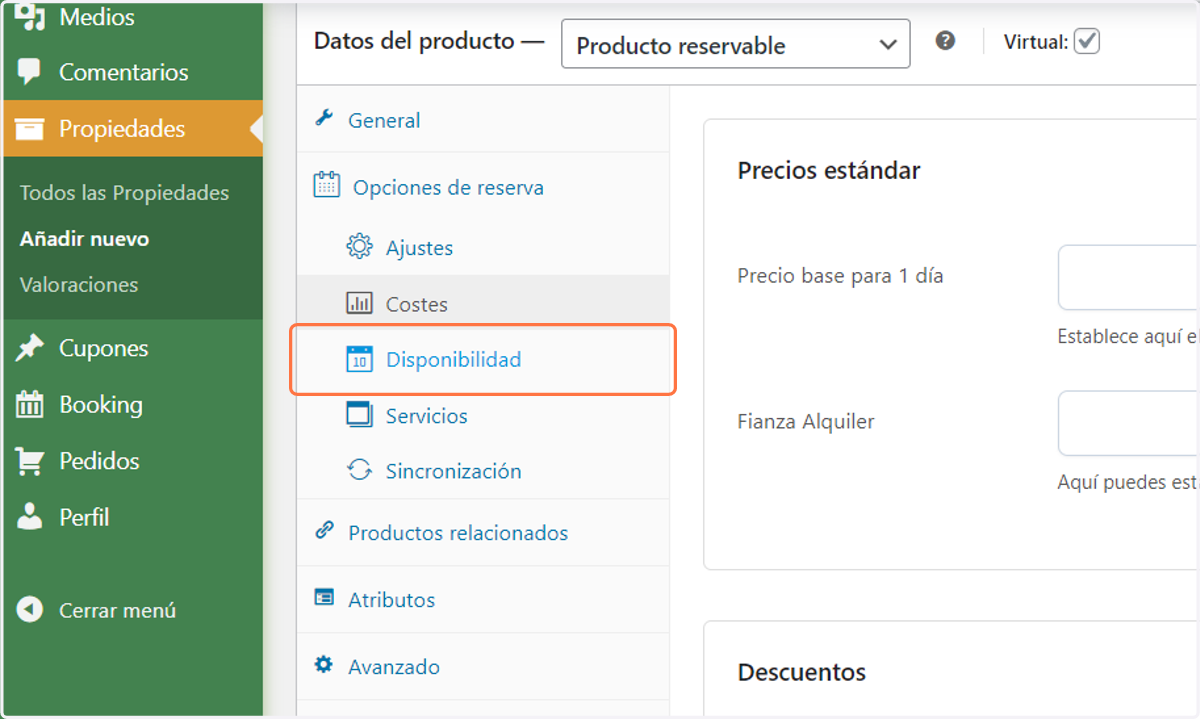Click the bar chart icon beside Costes

click(x=359, y=303)
